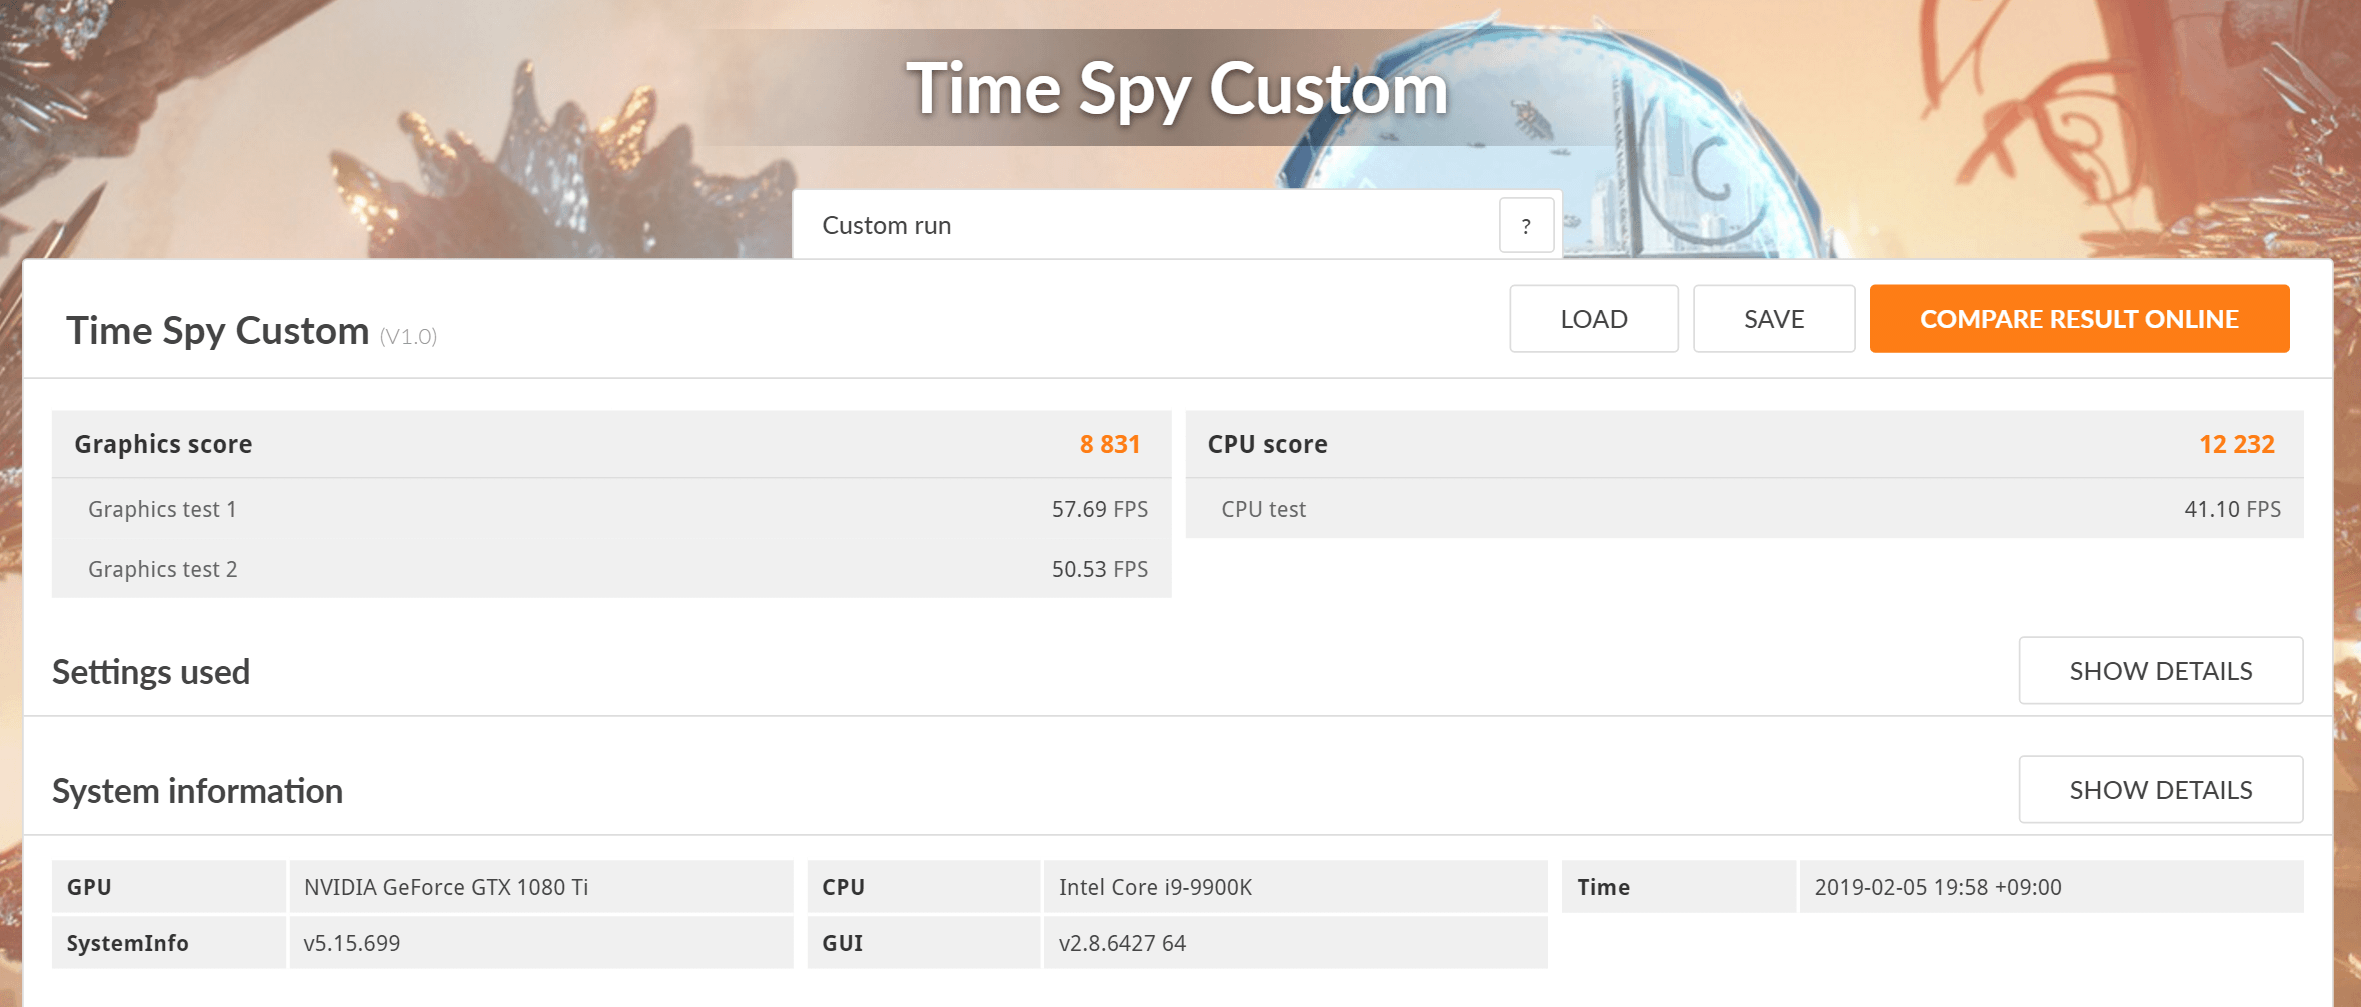
Task: Click the CPU test FPS result
Action: click(x=2232, y=509)
